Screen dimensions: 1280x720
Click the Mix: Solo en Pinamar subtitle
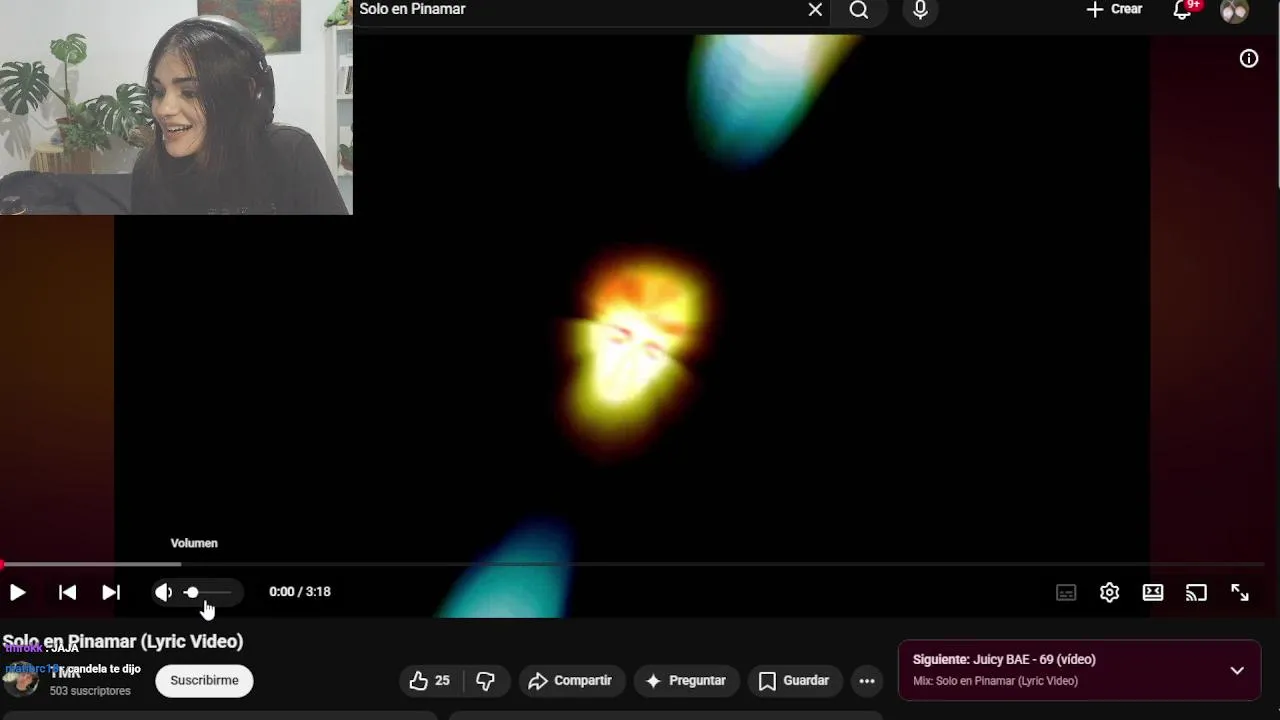[995, 681]
